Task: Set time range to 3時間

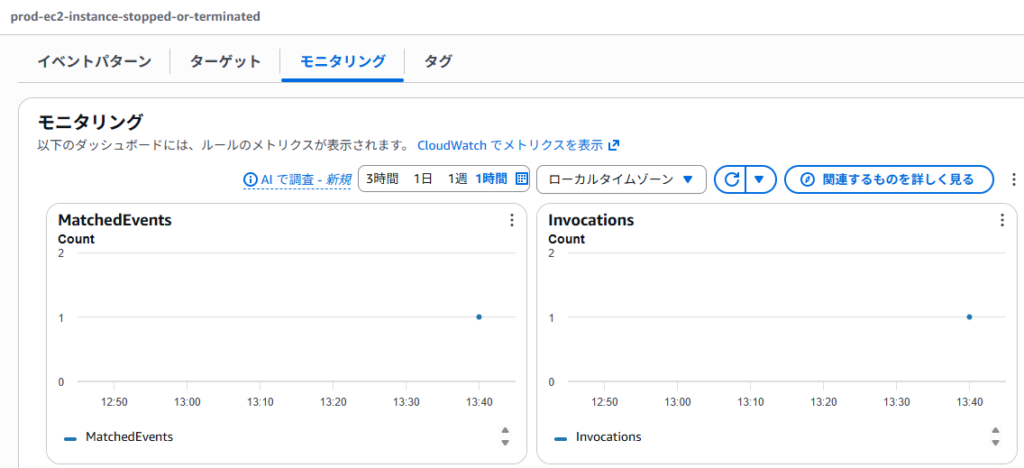Action: (382, 179)
